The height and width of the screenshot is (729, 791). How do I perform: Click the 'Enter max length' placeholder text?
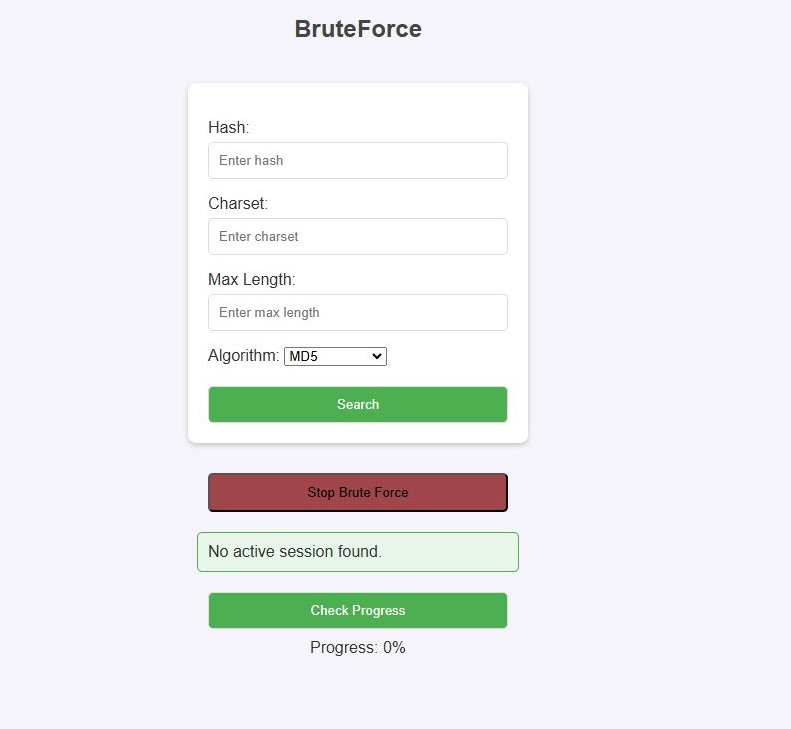point(269,312)
